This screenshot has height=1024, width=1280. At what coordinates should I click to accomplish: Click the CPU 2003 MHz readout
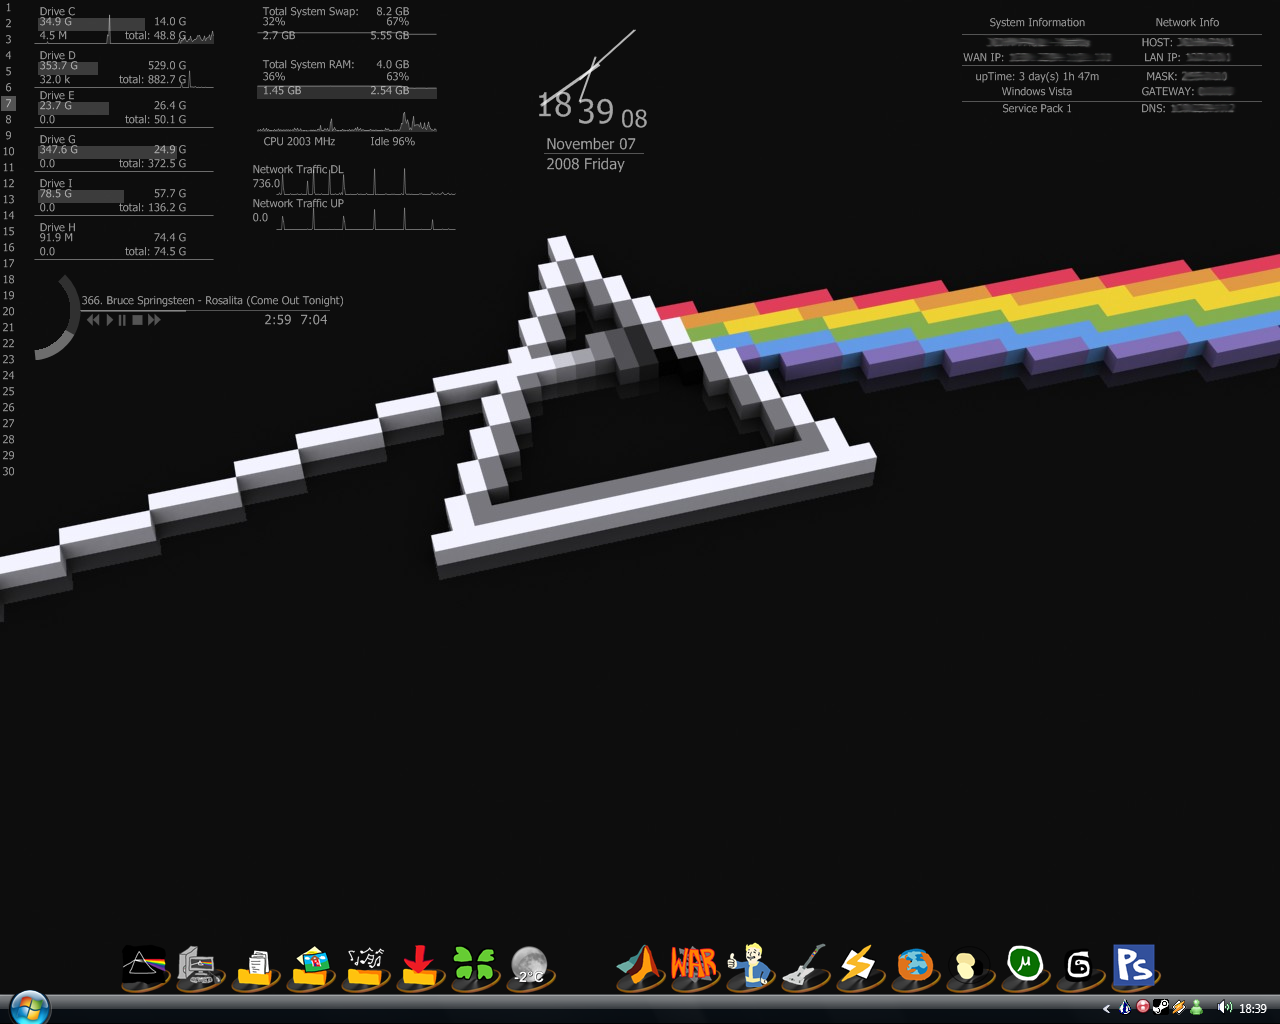click(299, 141)
